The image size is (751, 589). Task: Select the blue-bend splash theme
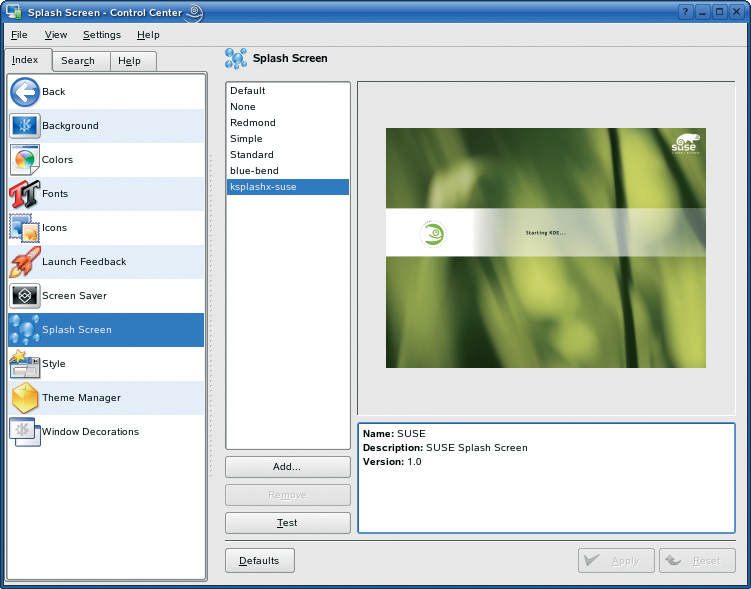287,171
